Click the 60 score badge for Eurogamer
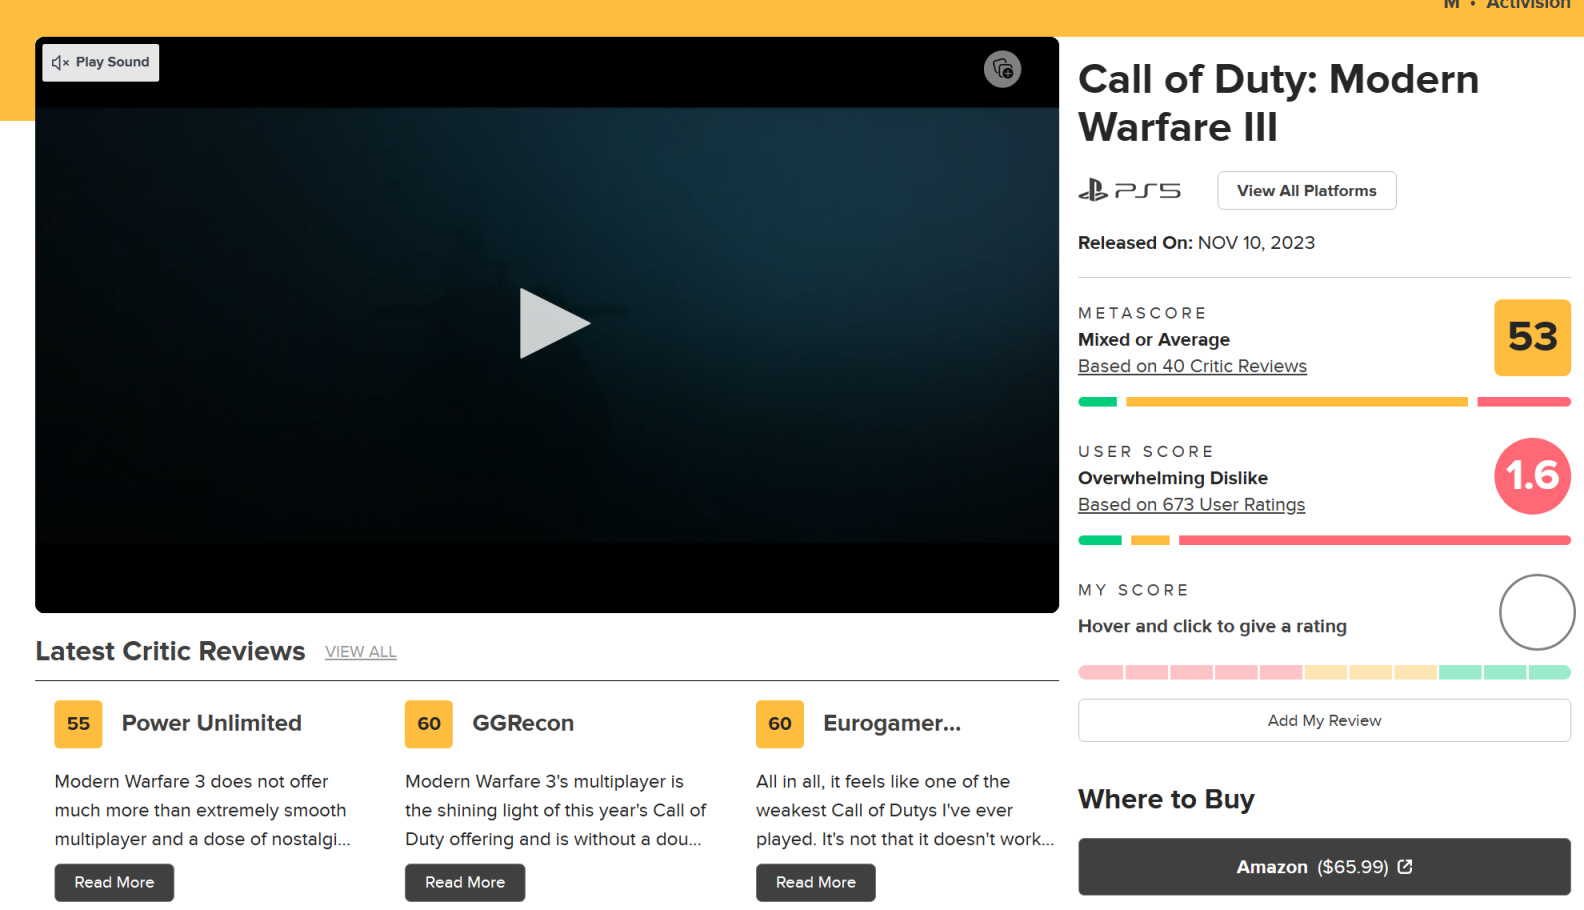1584x910 pixels. tap(780, 724)
